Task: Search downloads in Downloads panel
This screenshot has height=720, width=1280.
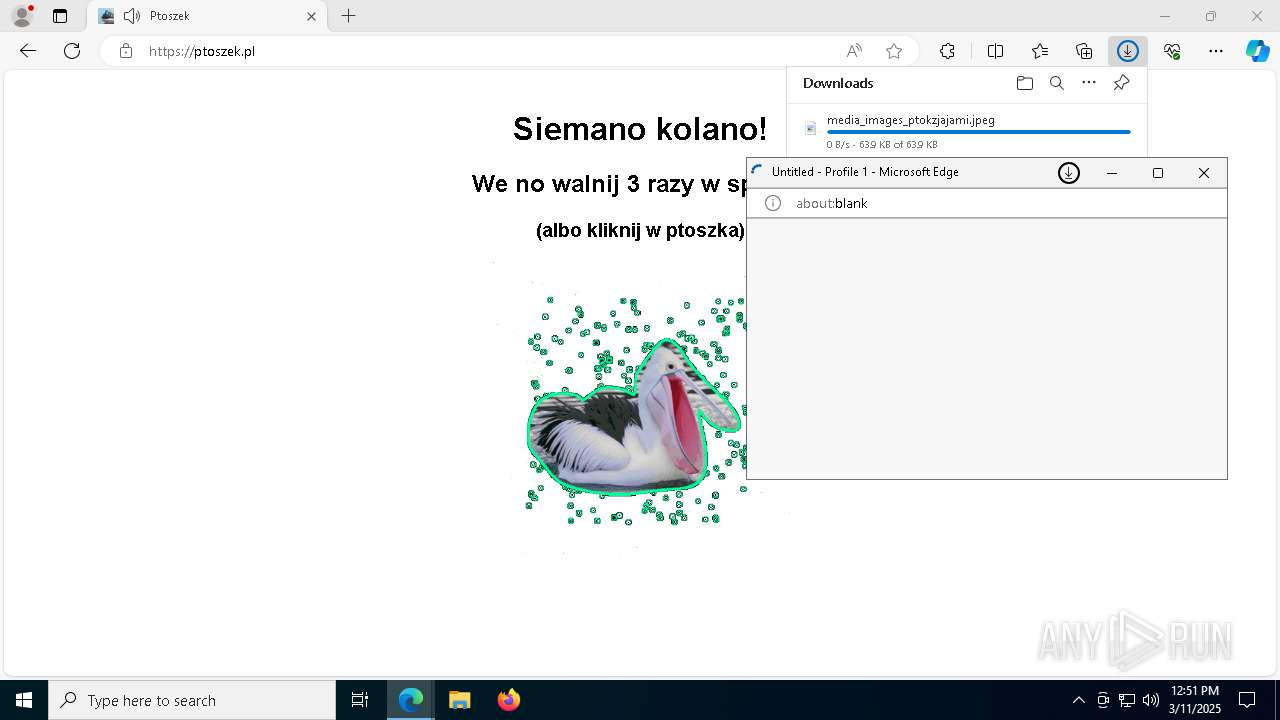Action: click(1057, 83)
